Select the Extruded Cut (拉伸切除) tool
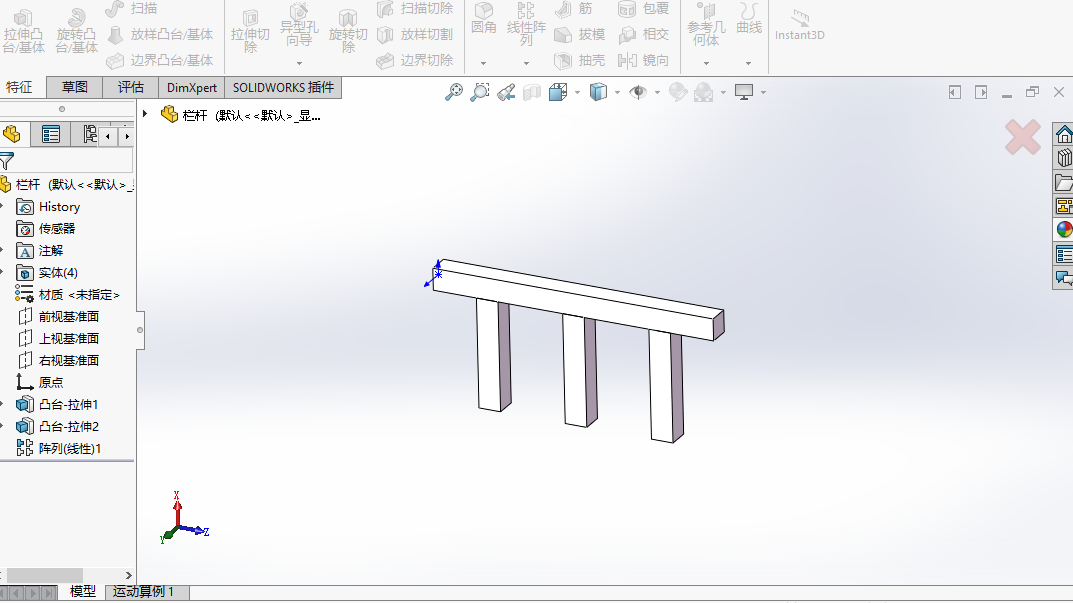Screen dimensions: 1073x603 click(250, 31)
